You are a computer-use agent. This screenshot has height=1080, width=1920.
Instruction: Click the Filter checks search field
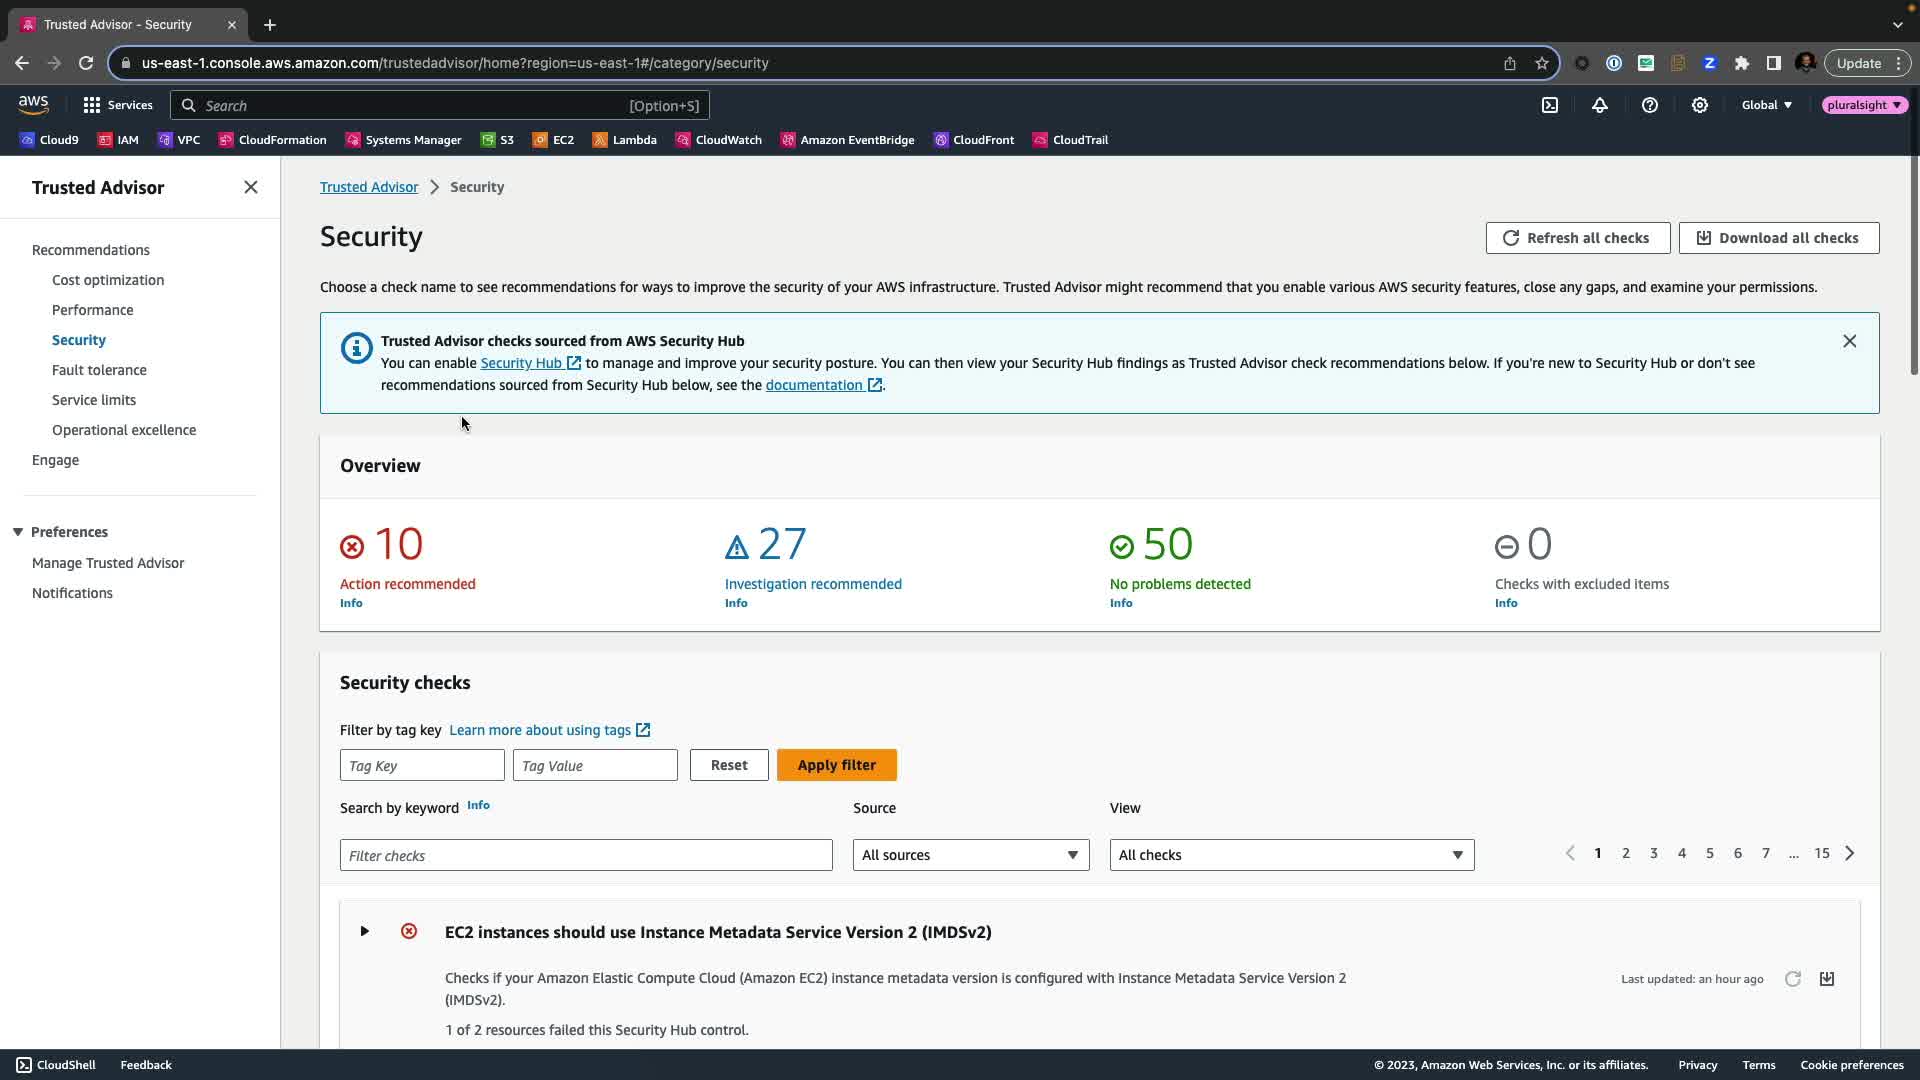coord(585,855)
